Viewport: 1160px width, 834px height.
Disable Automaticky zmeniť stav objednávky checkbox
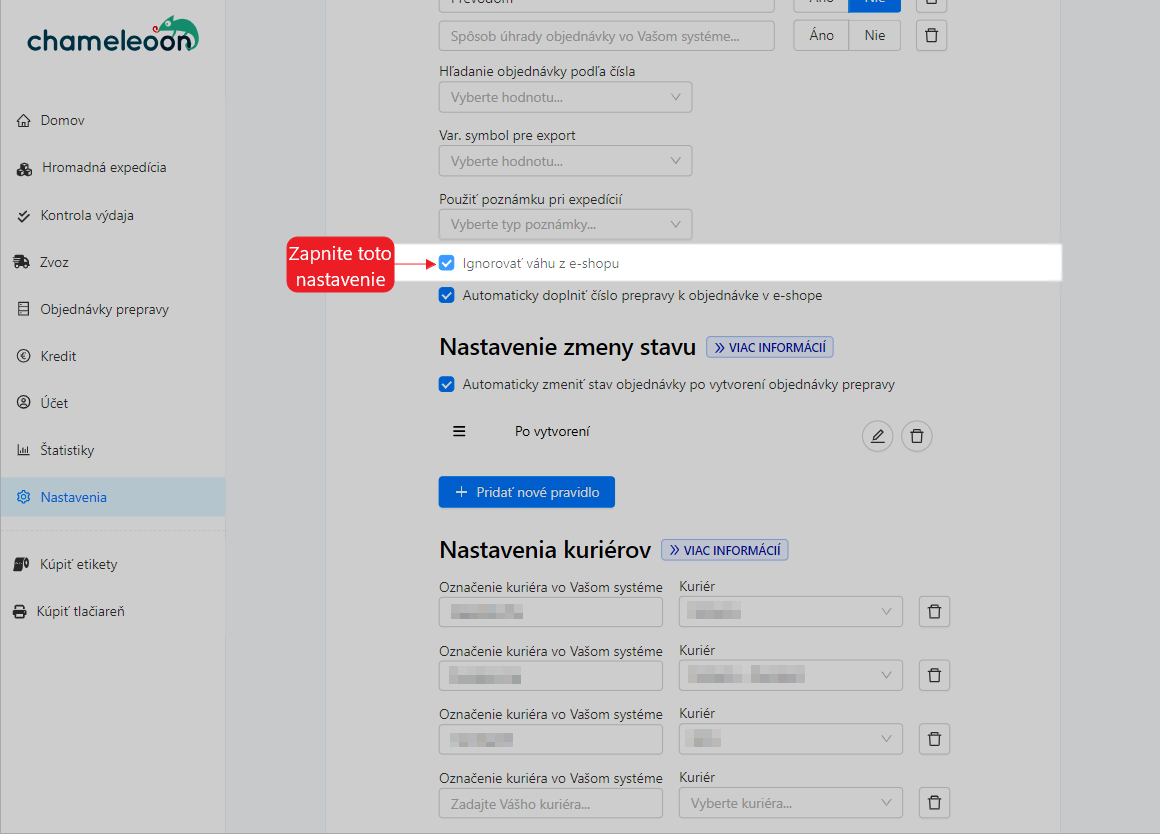447,384
